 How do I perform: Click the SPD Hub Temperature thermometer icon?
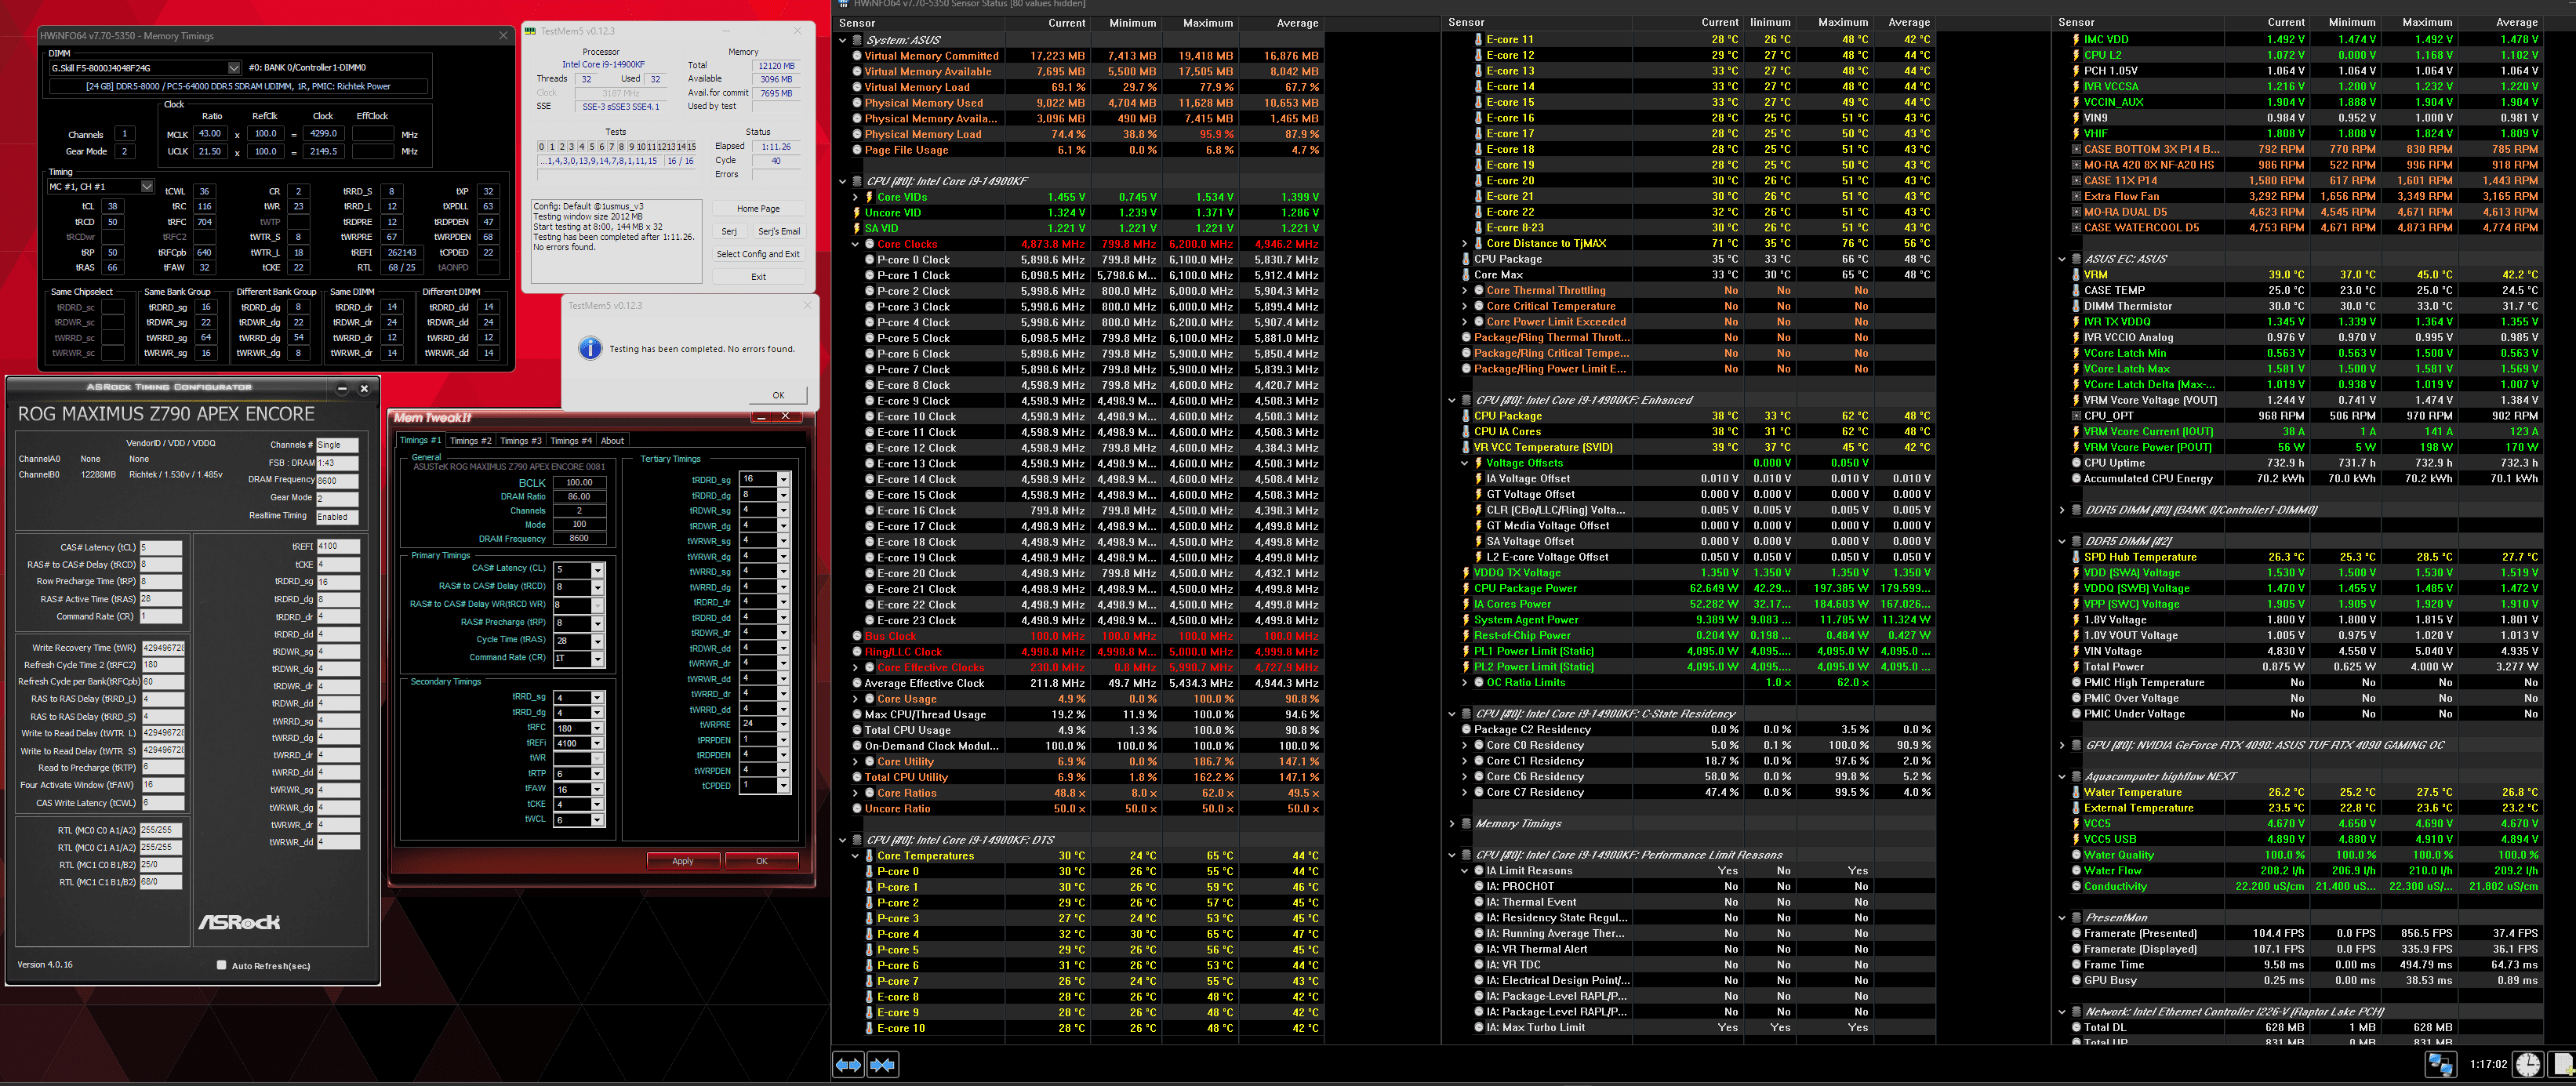click(x=2076, y=557)
